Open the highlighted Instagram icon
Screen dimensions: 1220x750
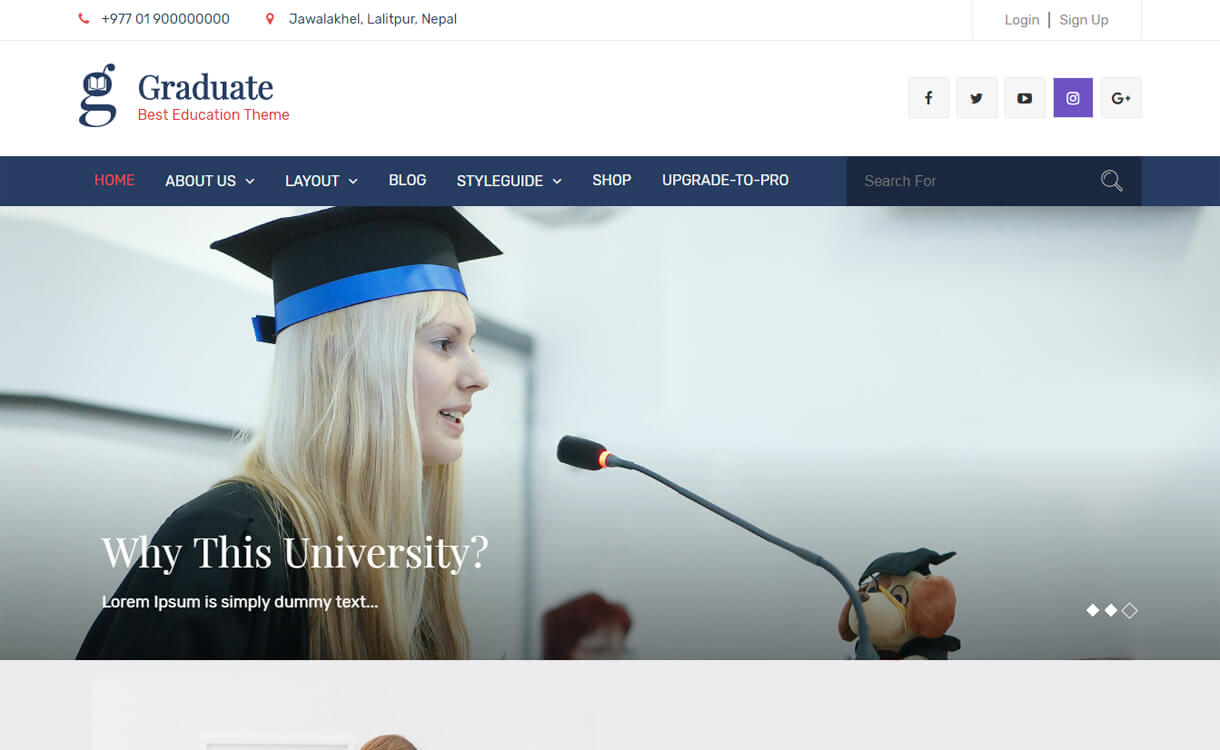[x=1072, y=98]
